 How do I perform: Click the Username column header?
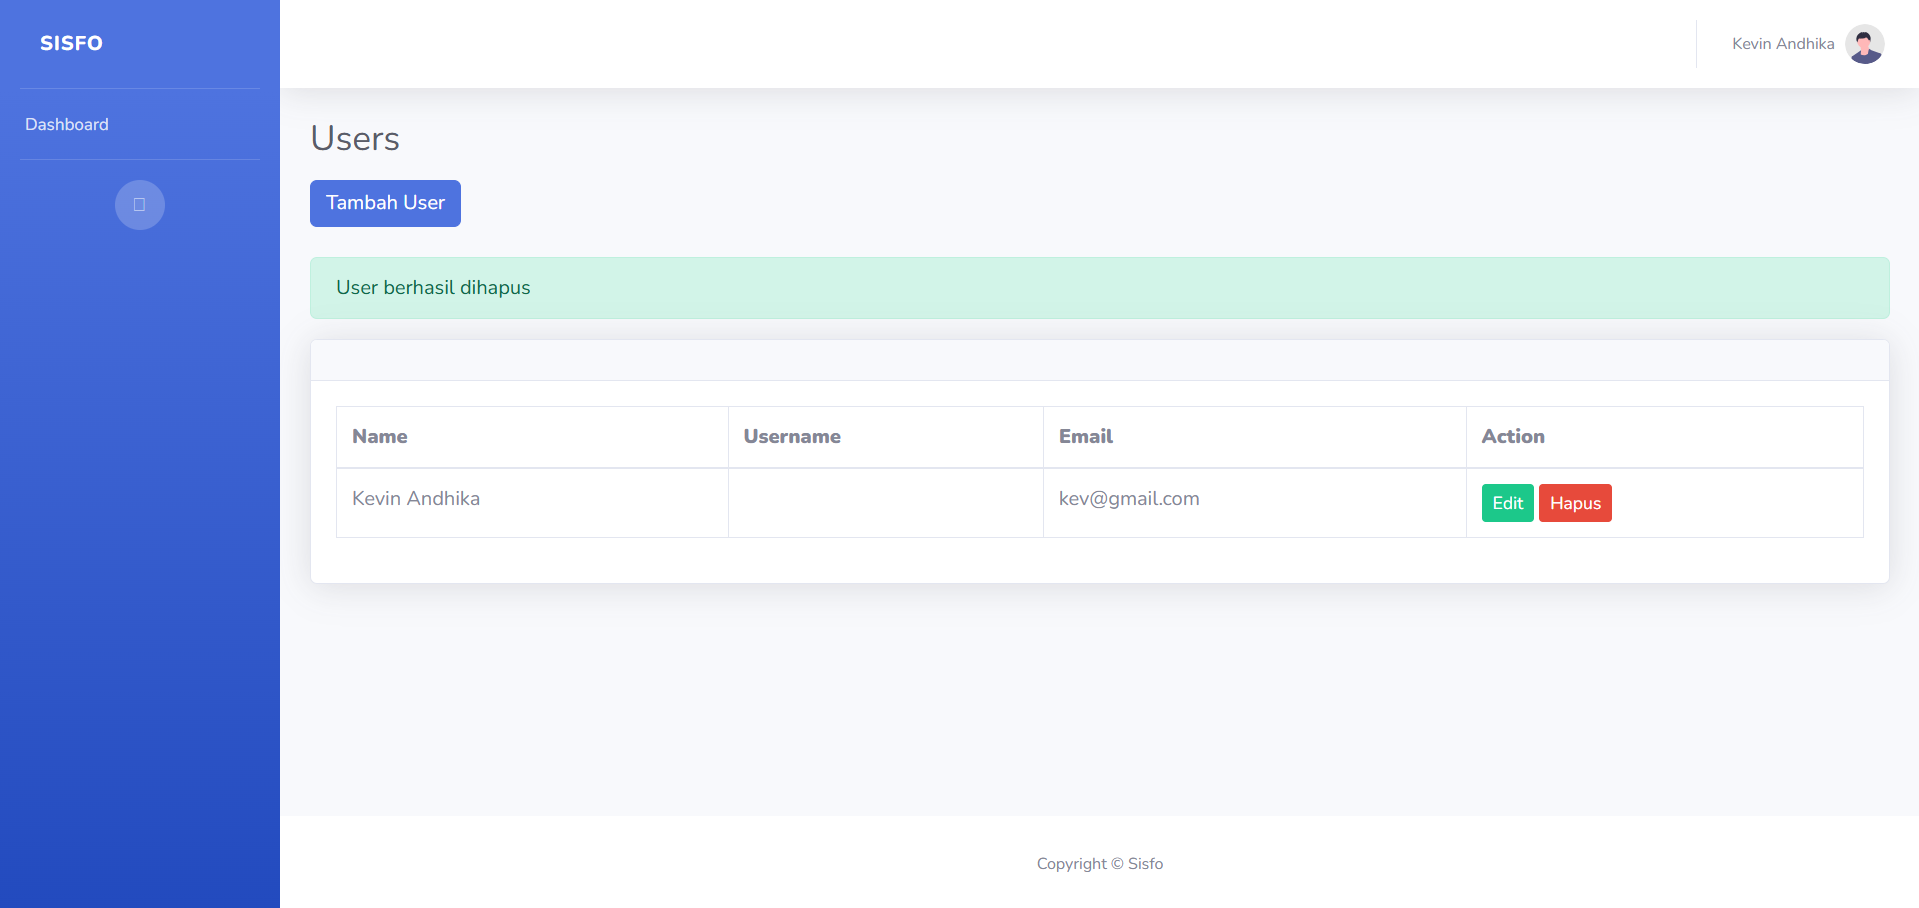point(792,436)
